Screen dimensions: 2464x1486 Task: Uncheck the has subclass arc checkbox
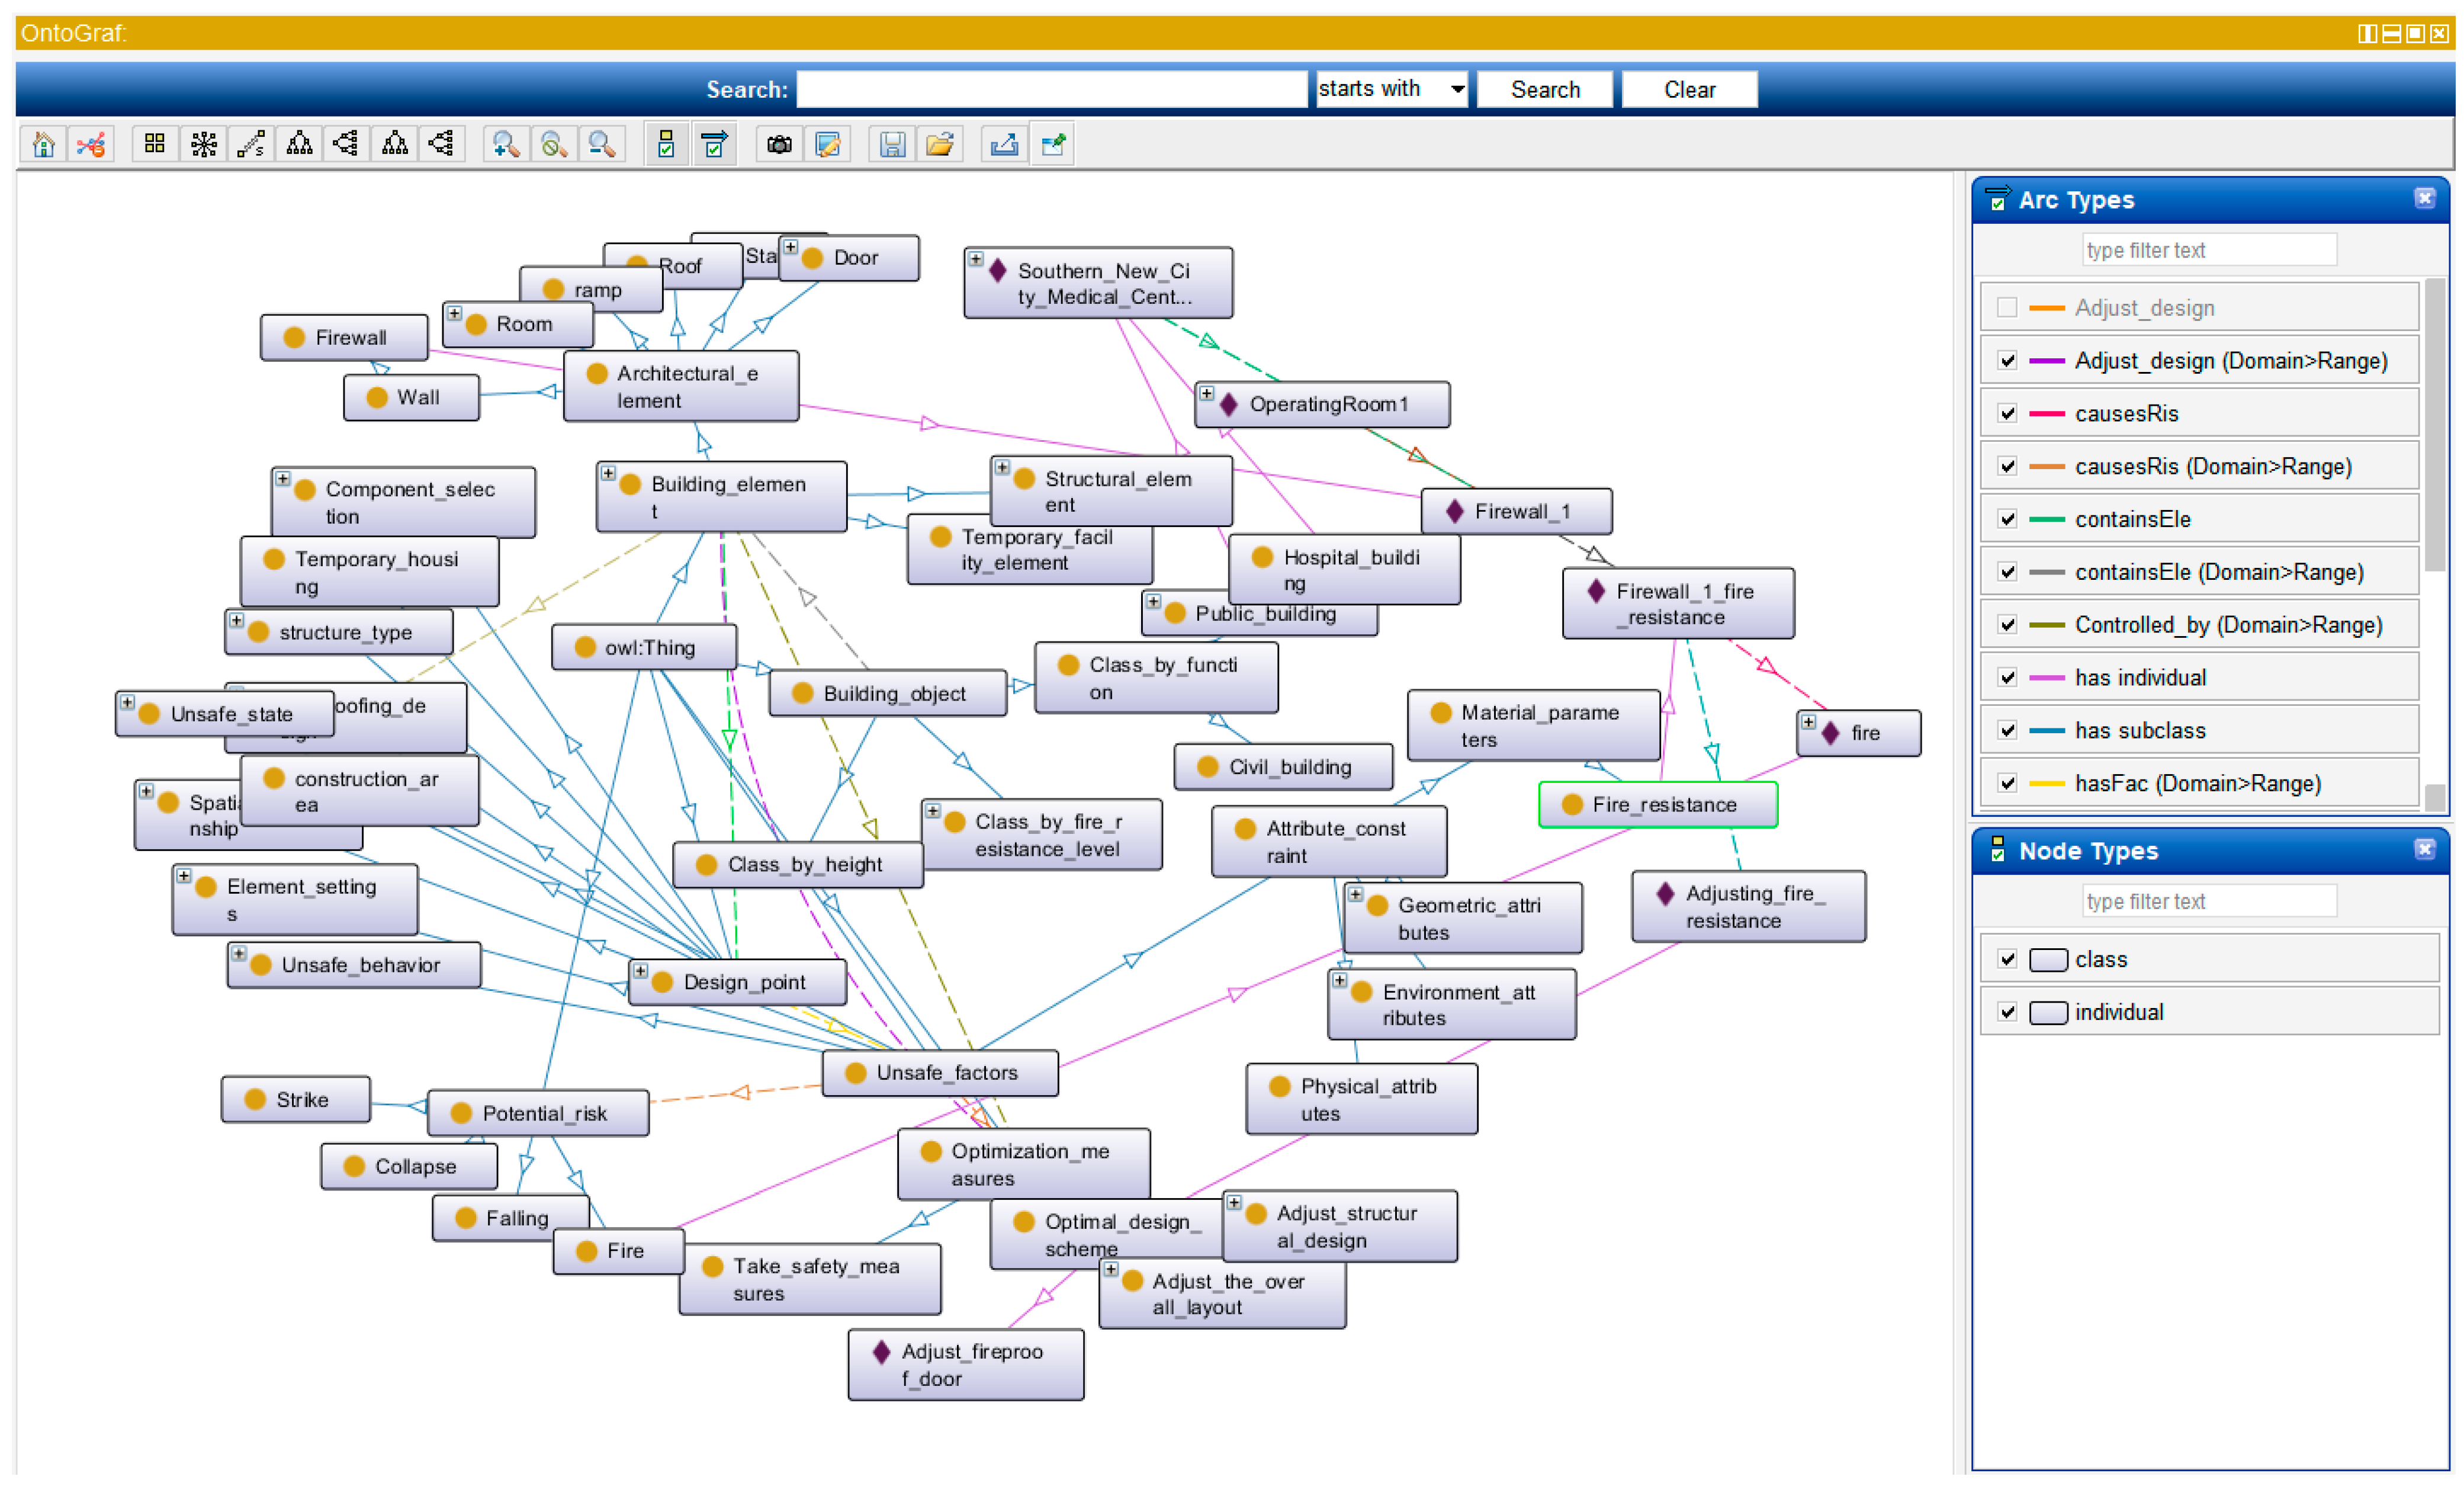tap(2007, 730)
